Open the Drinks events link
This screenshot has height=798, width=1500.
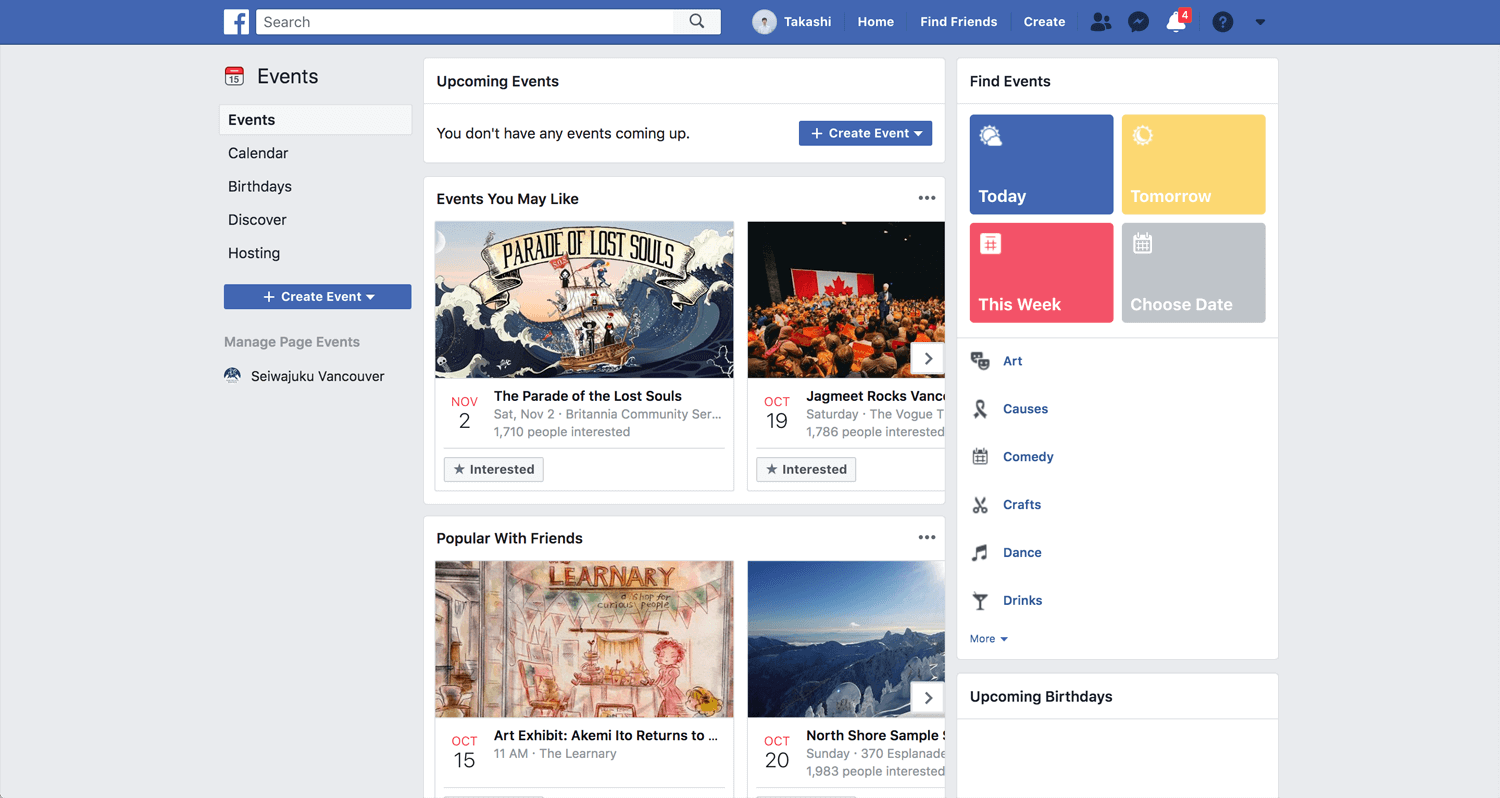[x=1023, y=601]
